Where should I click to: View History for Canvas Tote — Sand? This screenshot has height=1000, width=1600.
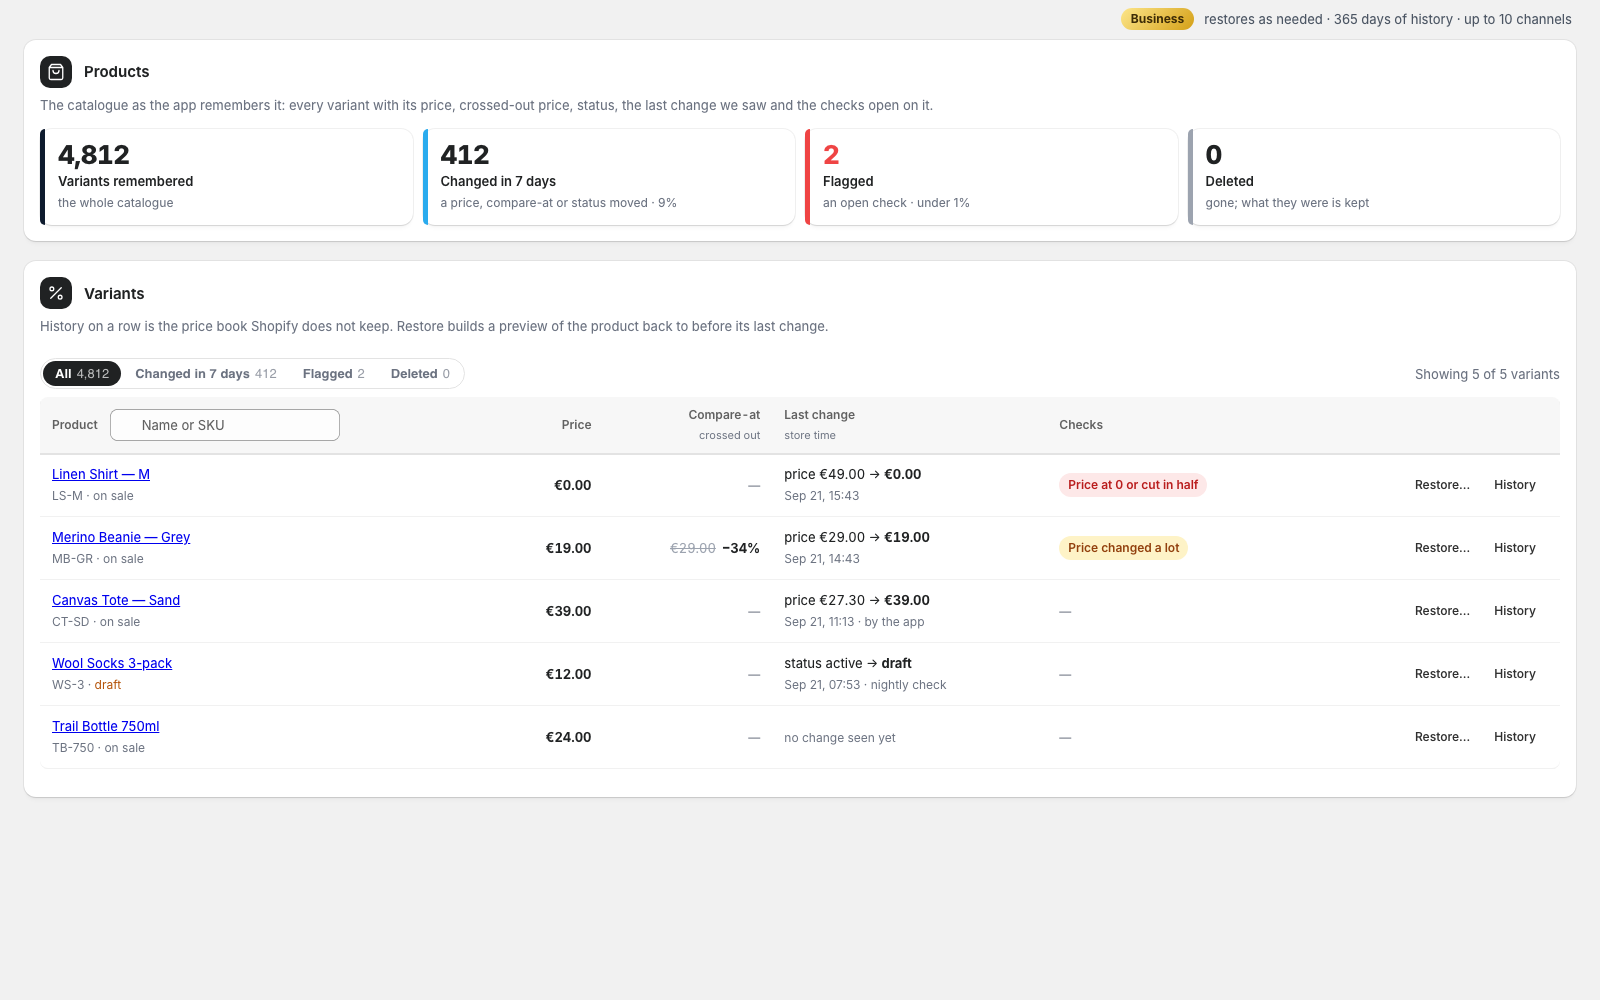click(1515, 611)
